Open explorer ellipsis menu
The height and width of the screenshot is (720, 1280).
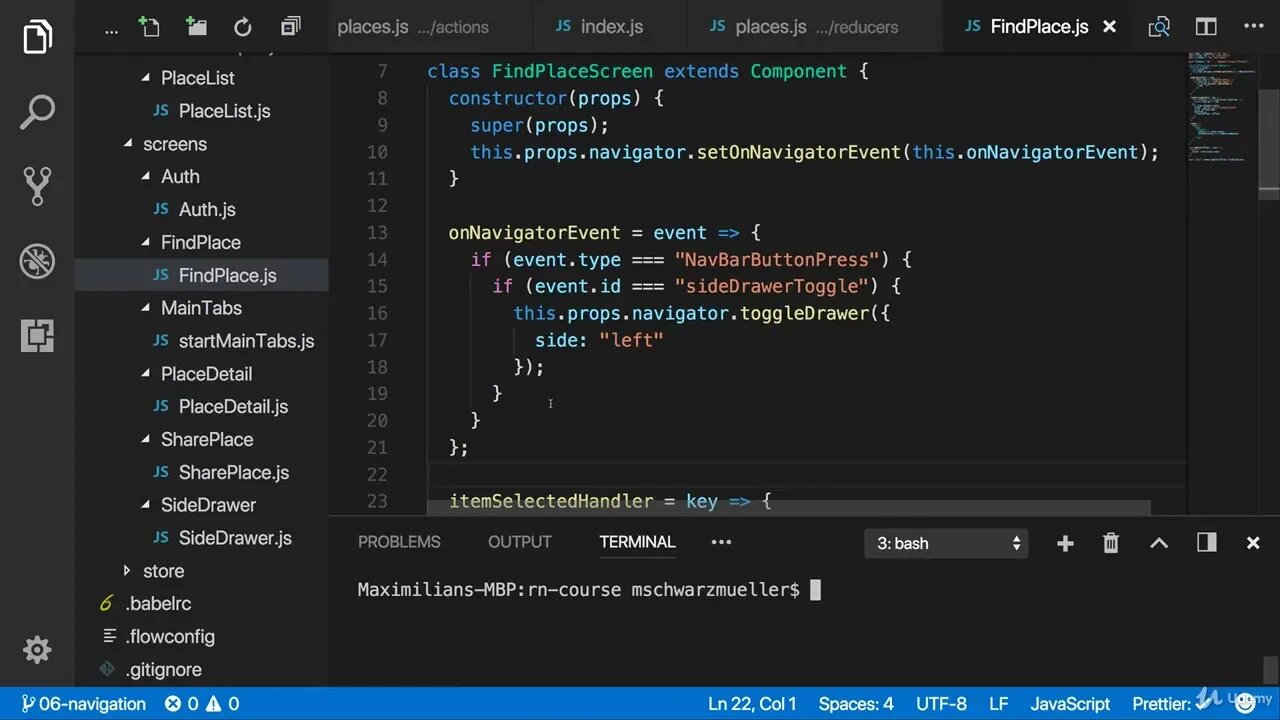[111, 30]
